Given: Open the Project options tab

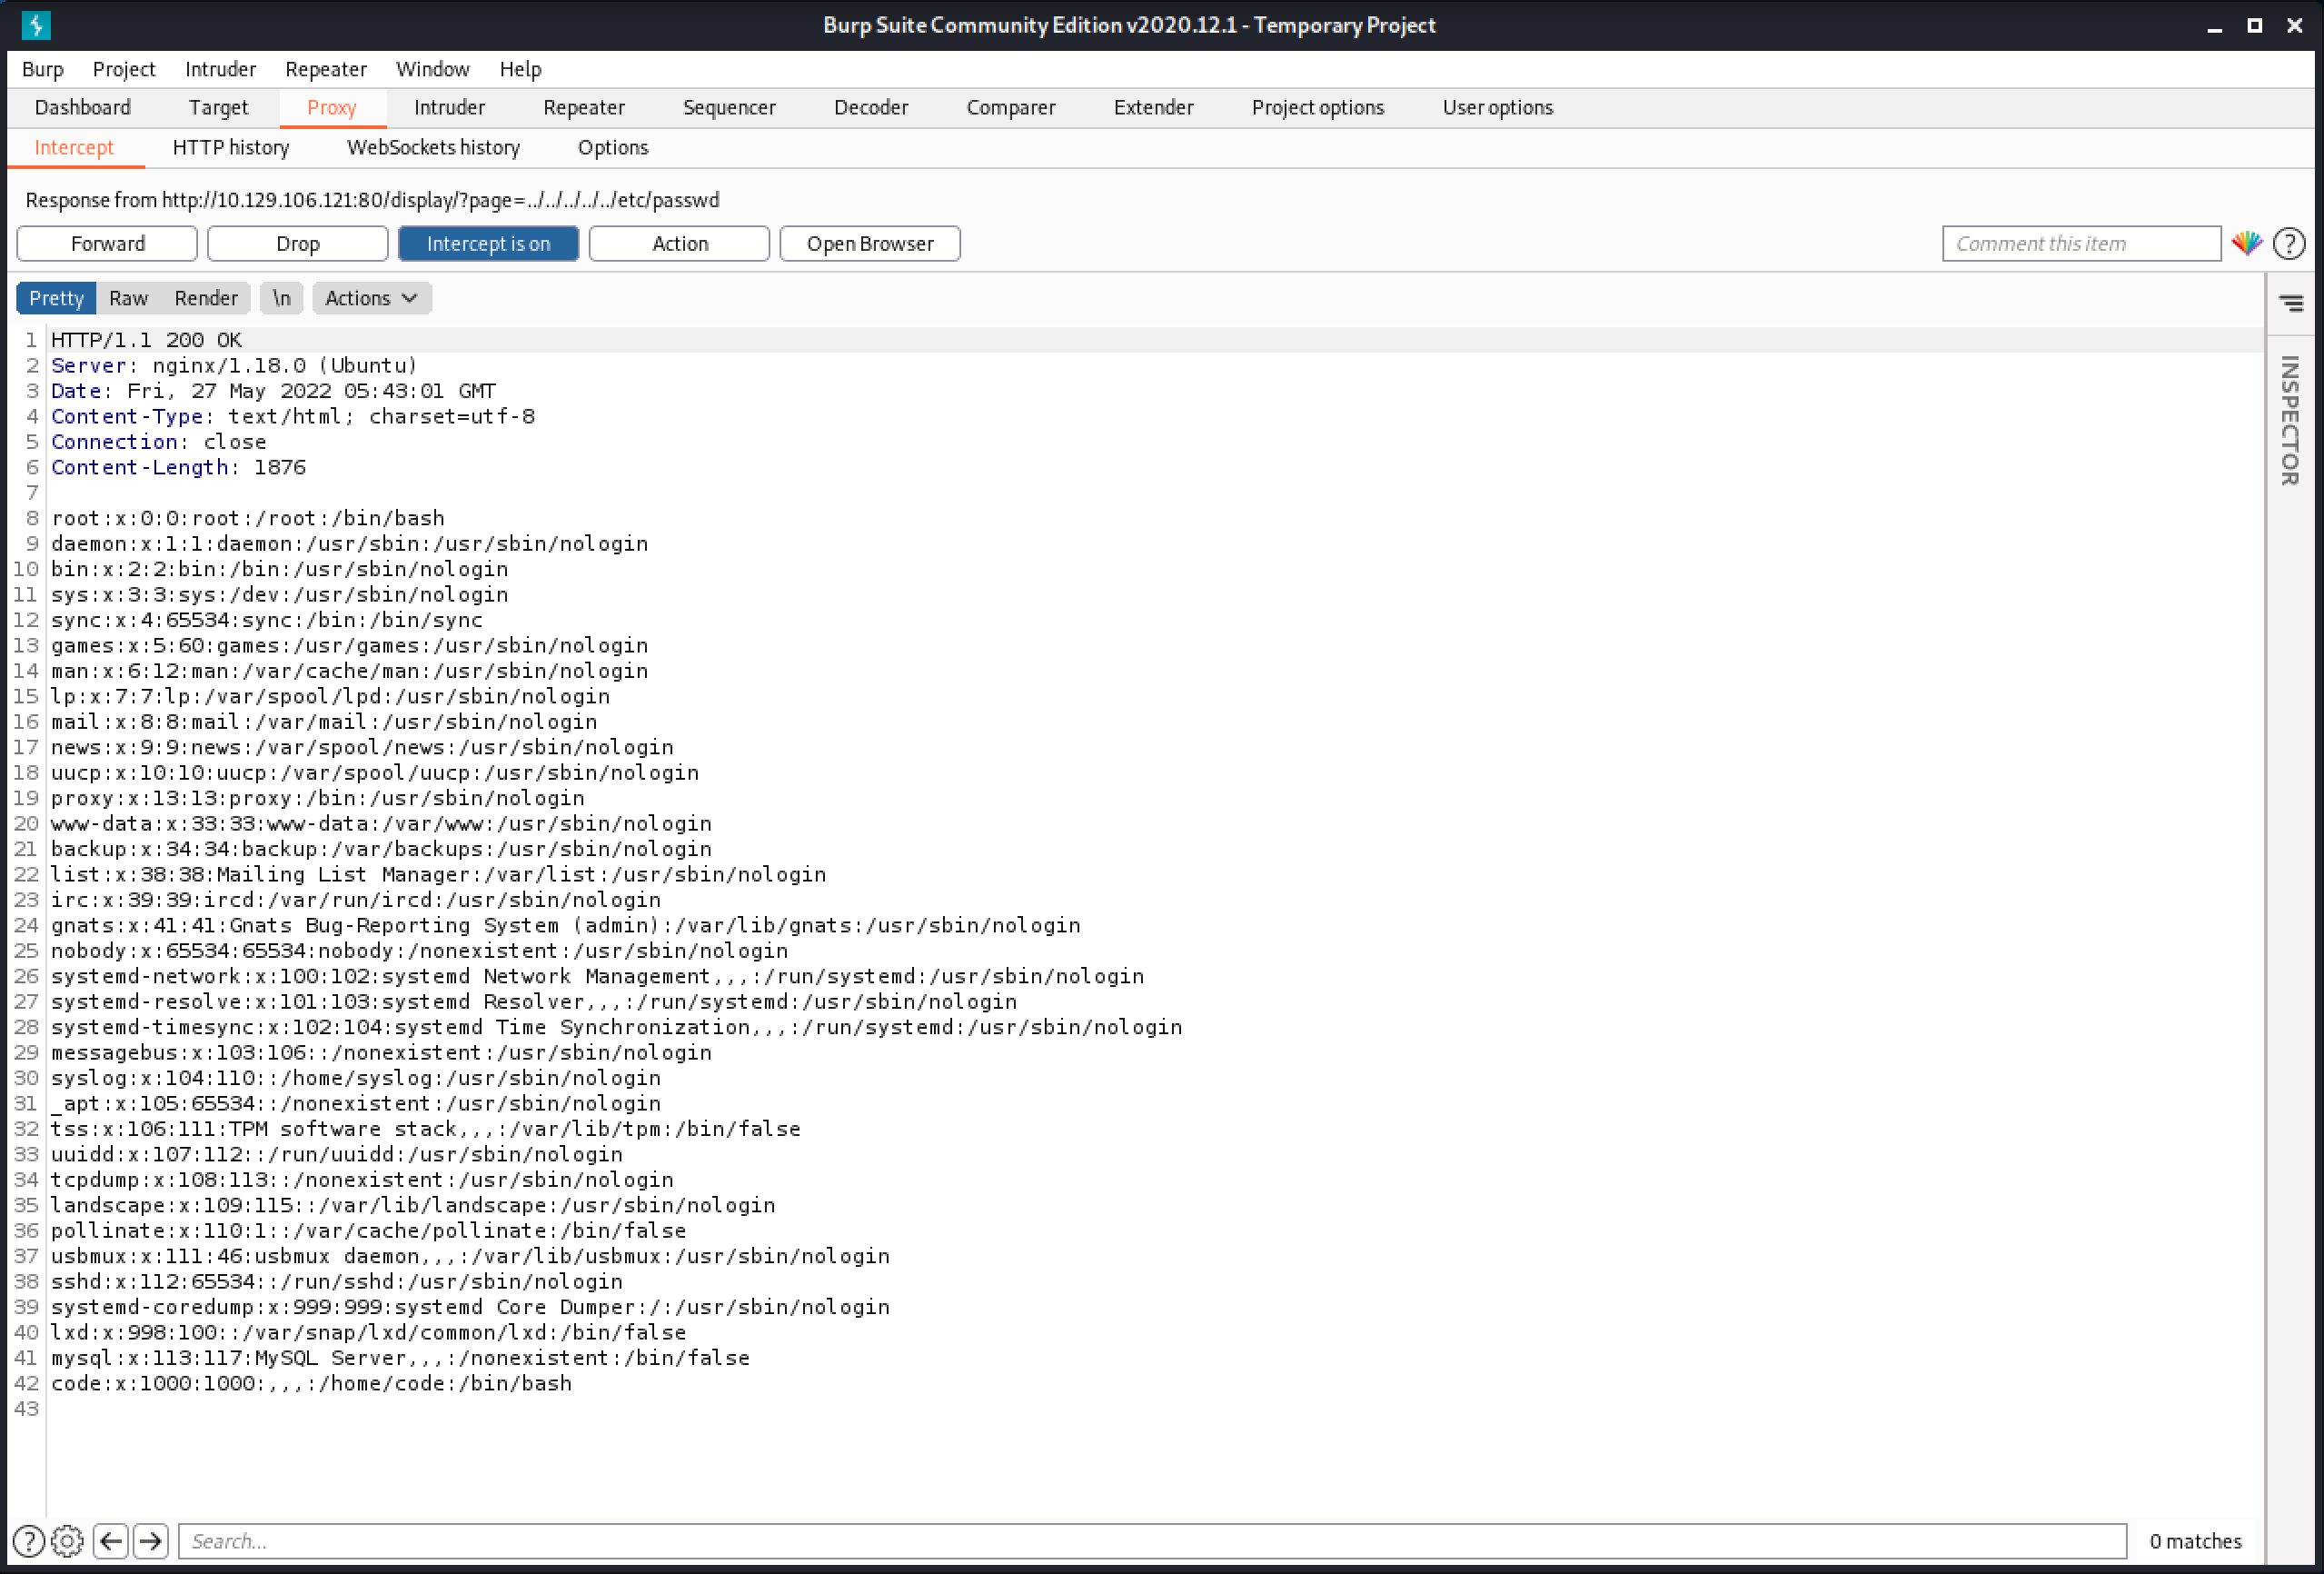Looking at the screenshot, I should [x=1317, y=108].
